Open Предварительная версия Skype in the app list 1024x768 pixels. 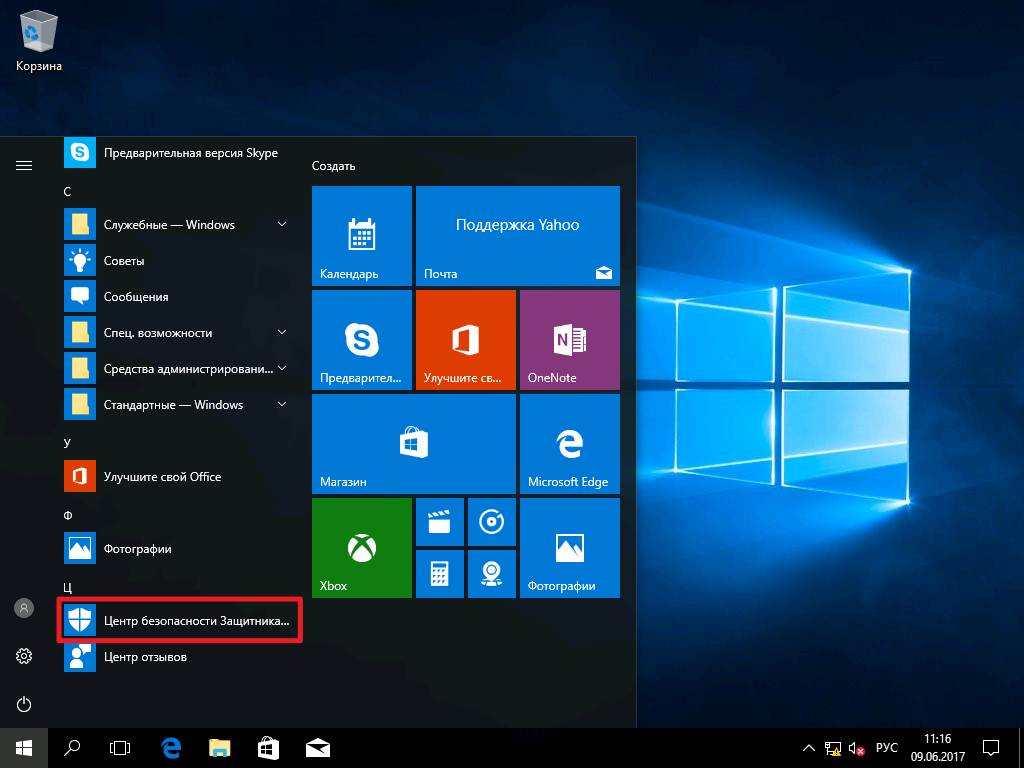[178, 153]
